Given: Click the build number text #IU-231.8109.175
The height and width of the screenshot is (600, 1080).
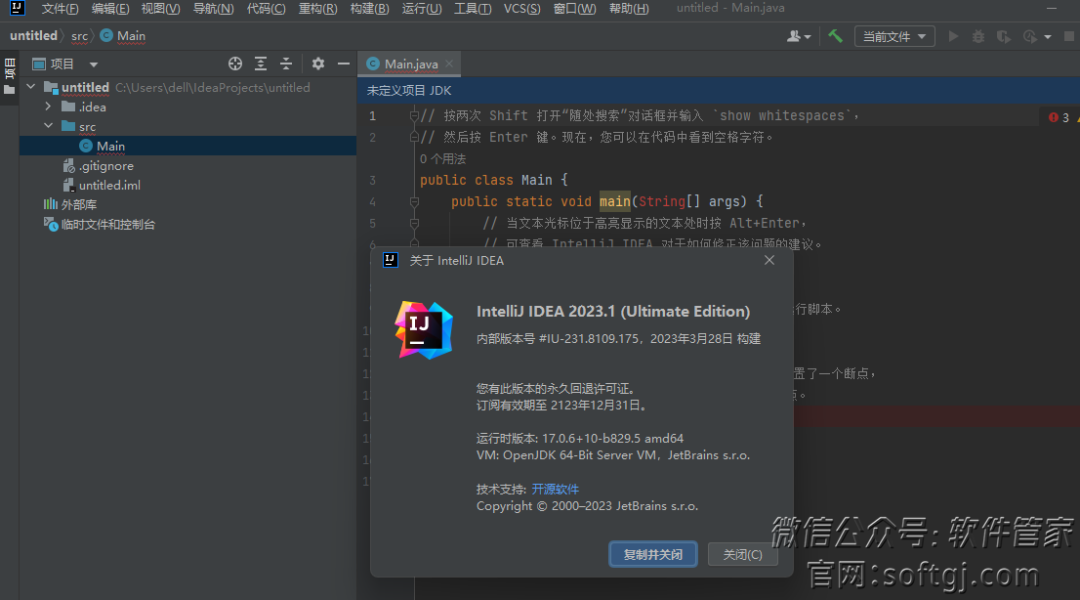Looking at the screenshot, I should (x=589, y=339).
